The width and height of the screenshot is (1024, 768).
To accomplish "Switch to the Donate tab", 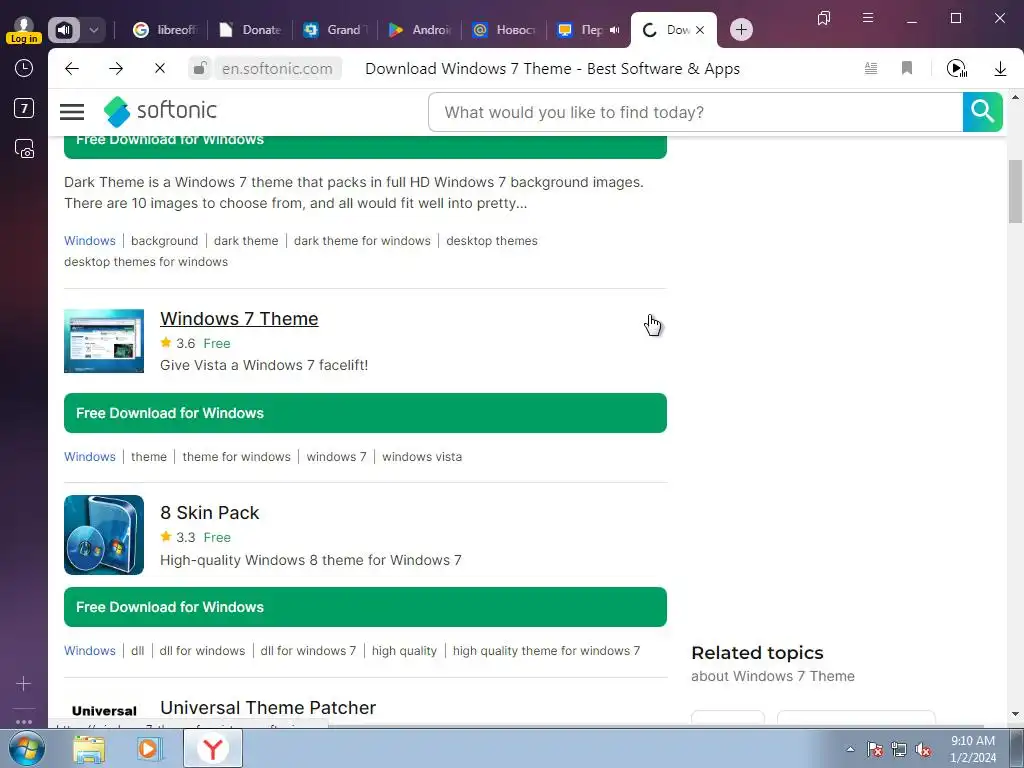I will (x=250, y=29).
